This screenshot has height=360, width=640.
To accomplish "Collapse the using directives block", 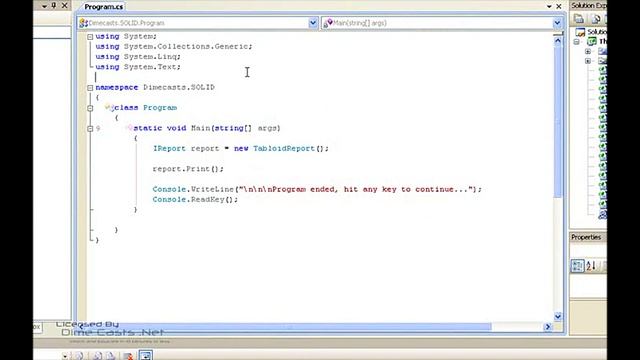I will coord(90,37).
